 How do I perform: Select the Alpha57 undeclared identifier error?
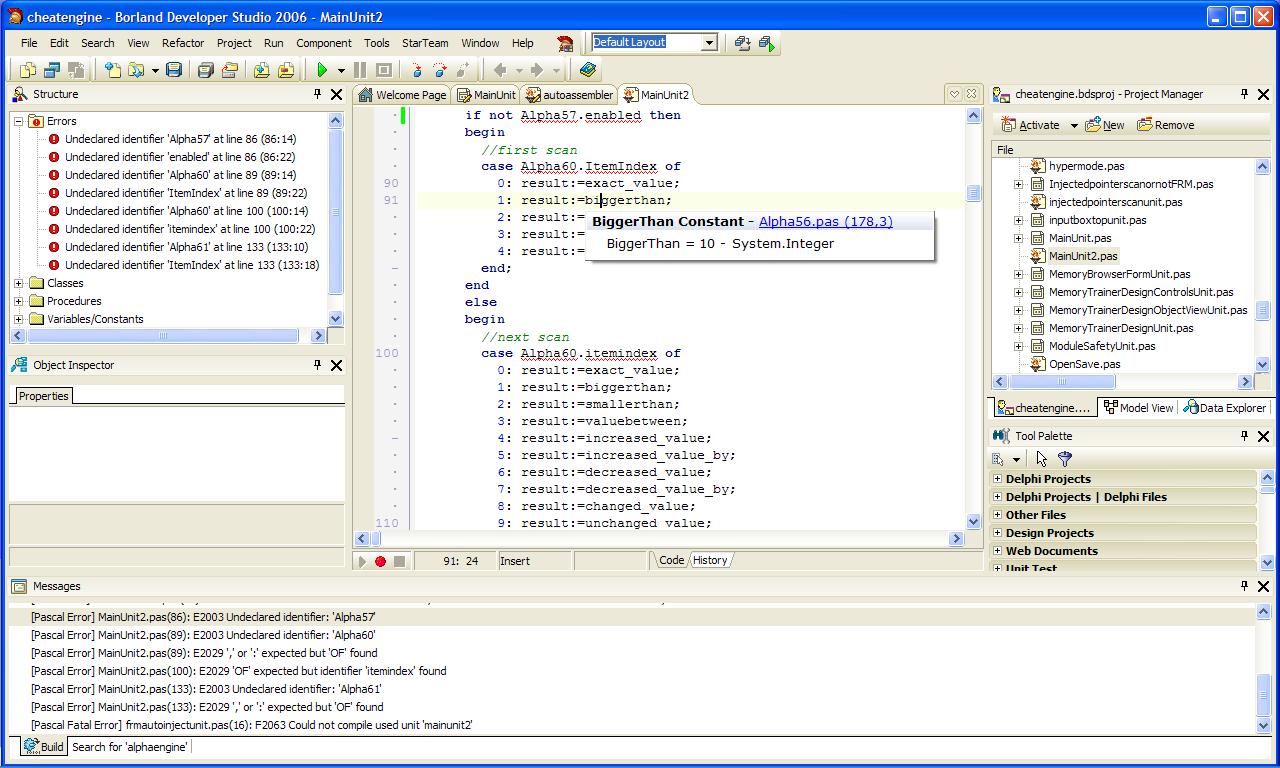point(180,139)
